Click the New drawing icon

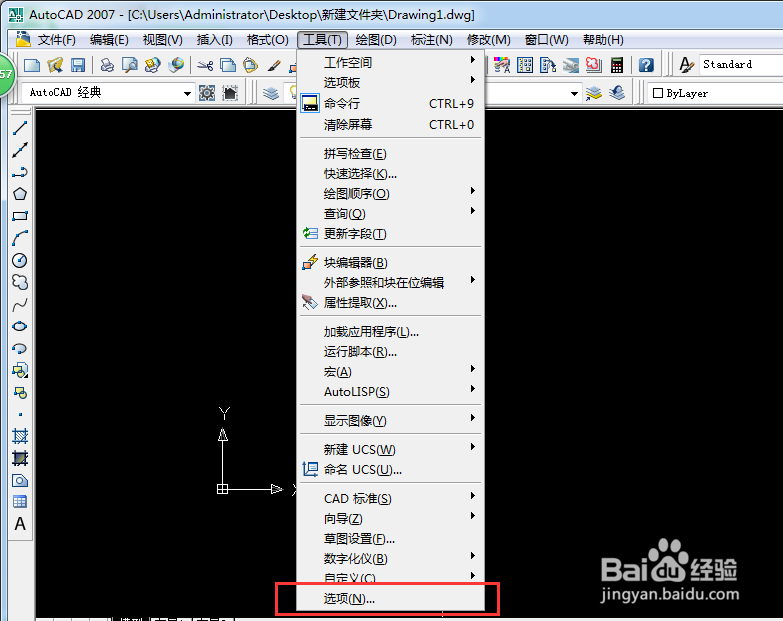tap(32, 65)
